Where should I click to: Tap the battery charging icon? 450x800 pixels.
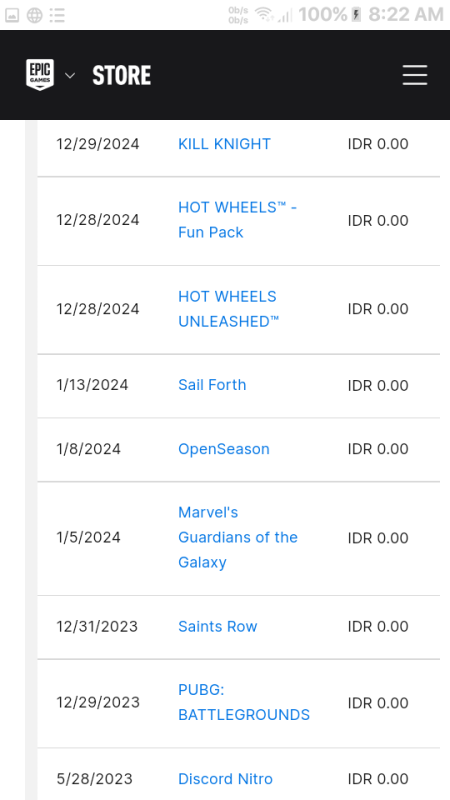[356, 15]
